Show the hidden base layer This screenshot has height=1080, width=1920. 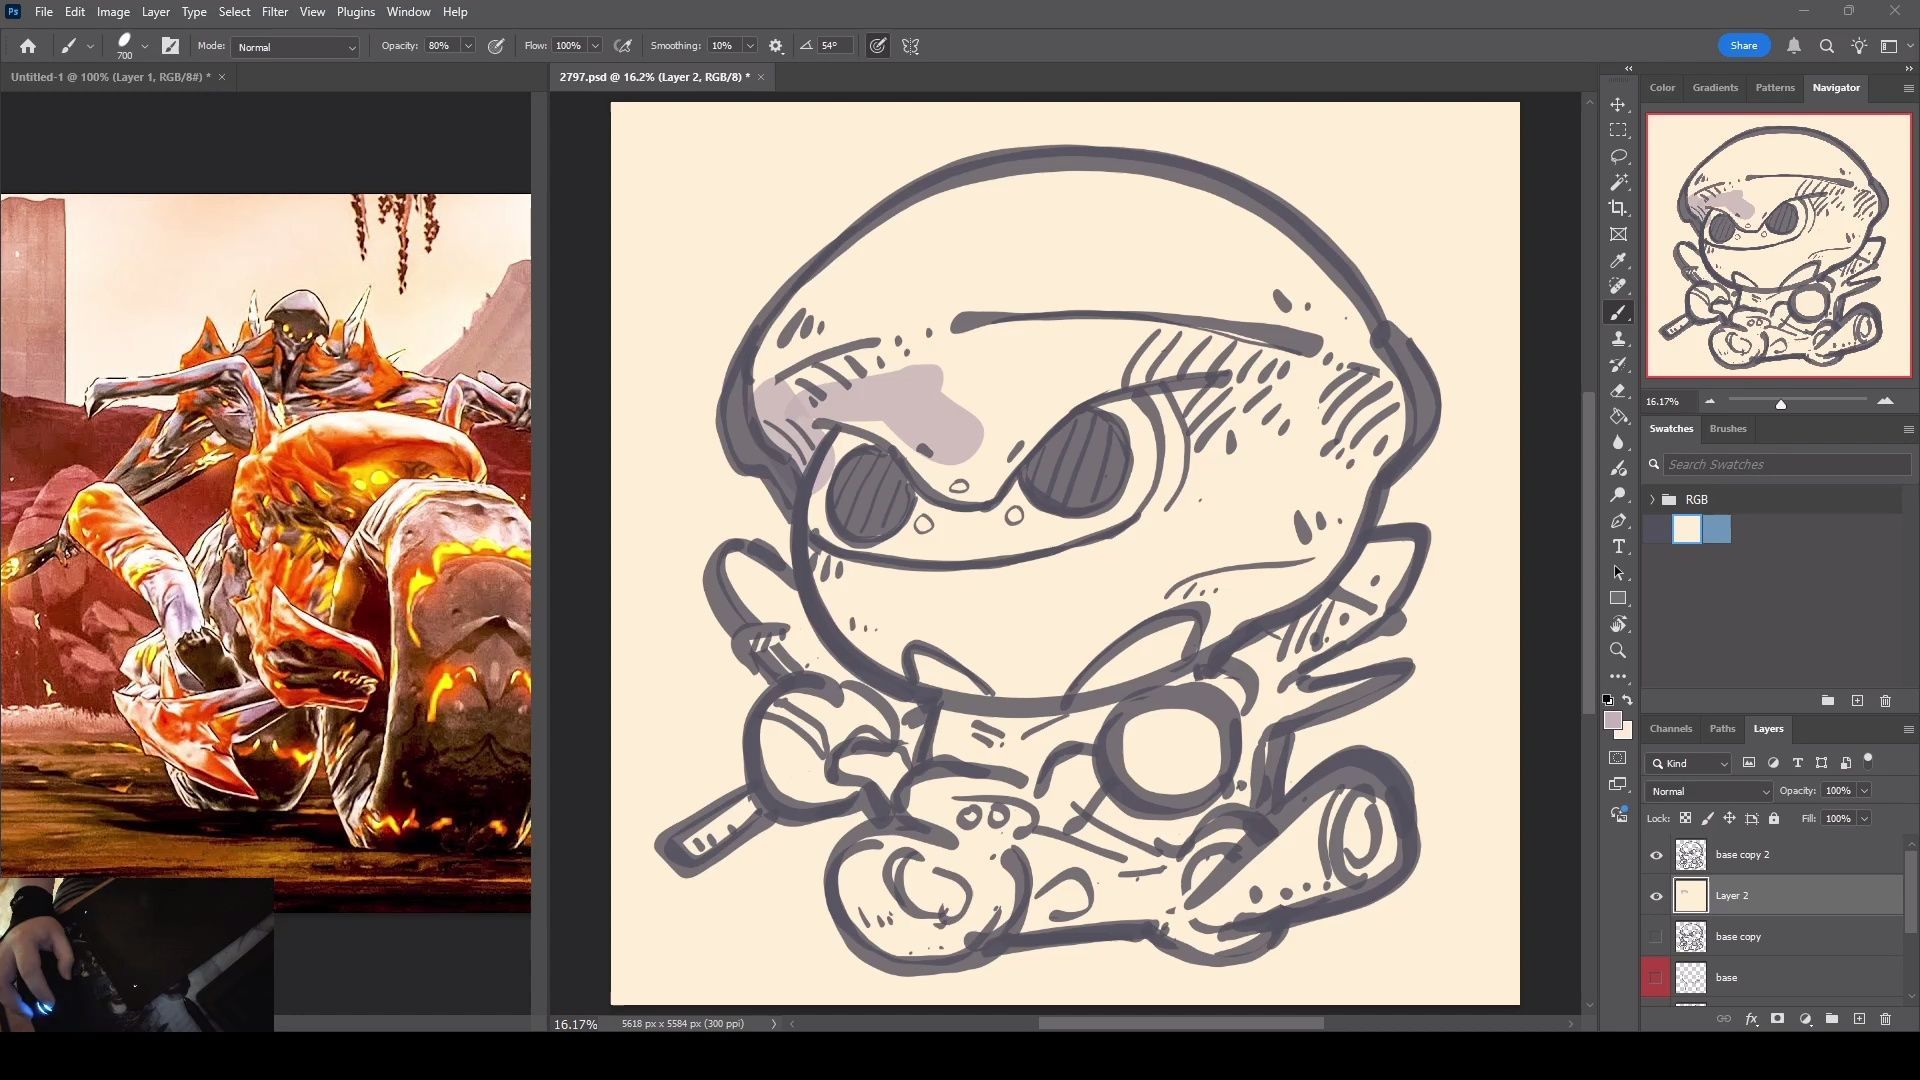[x=1656, y=978]
